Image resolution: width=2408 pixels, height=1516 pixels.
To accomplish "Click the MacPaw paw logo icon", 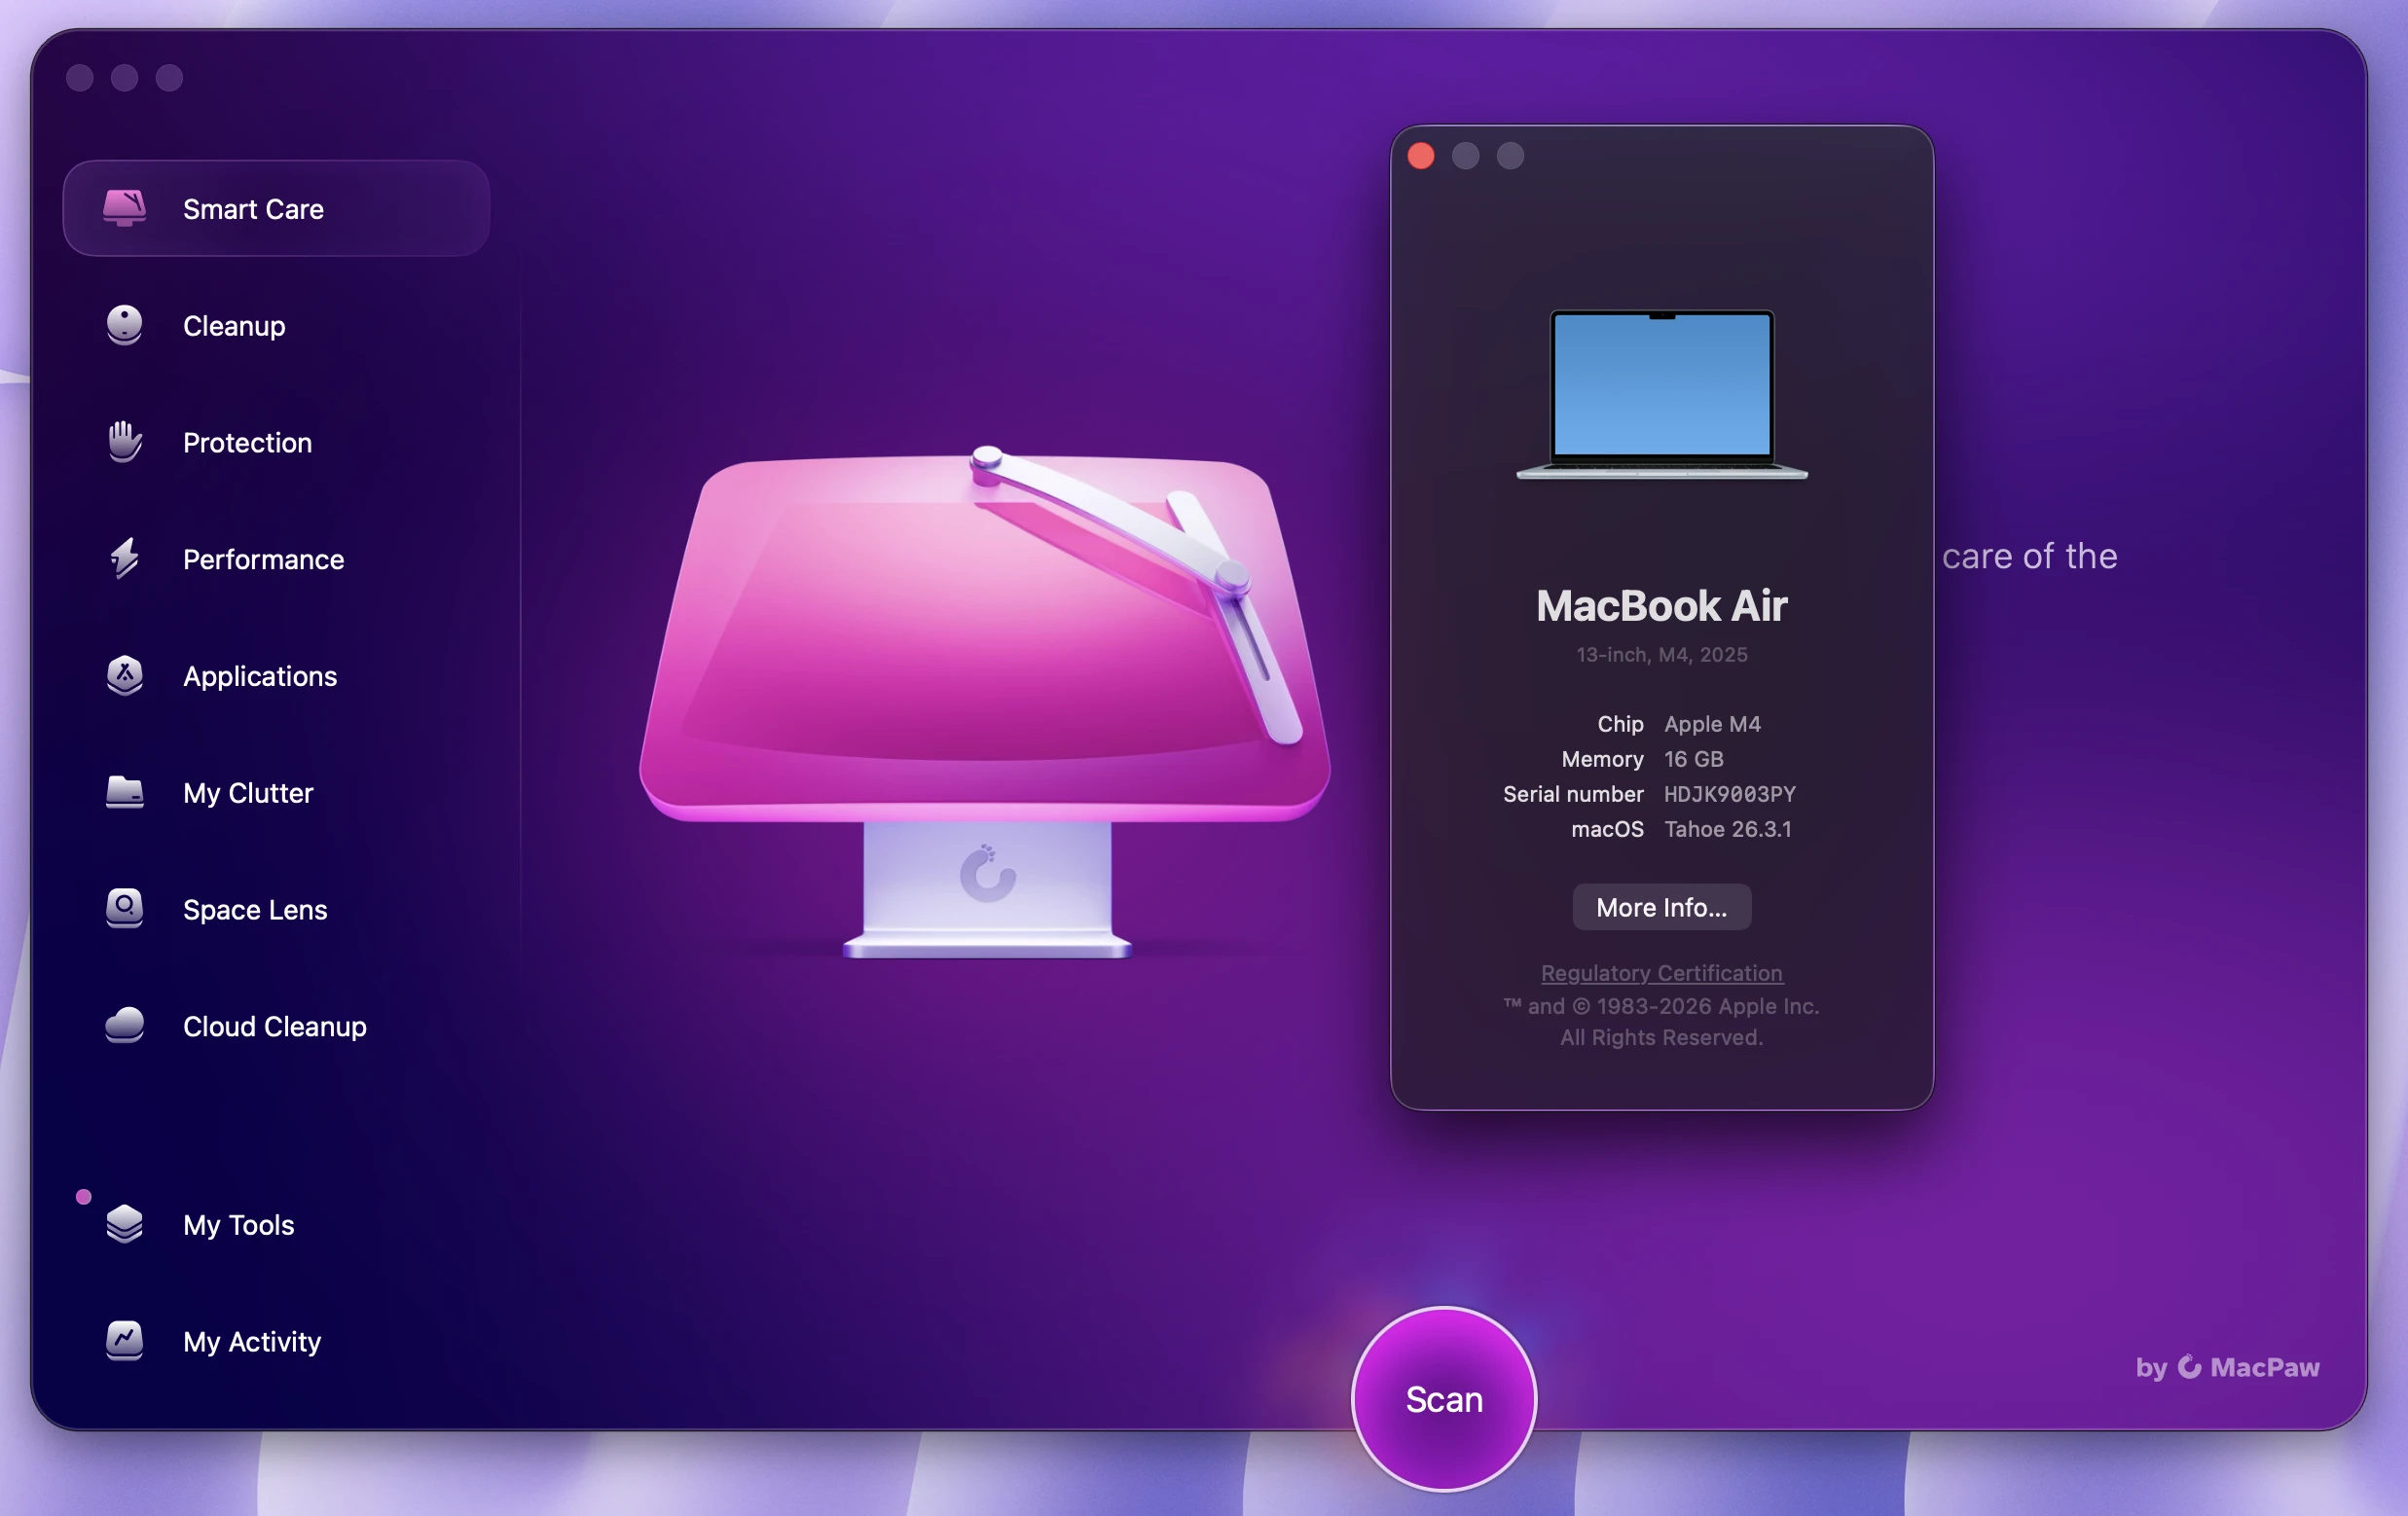I will [x=2189, y=1366].
